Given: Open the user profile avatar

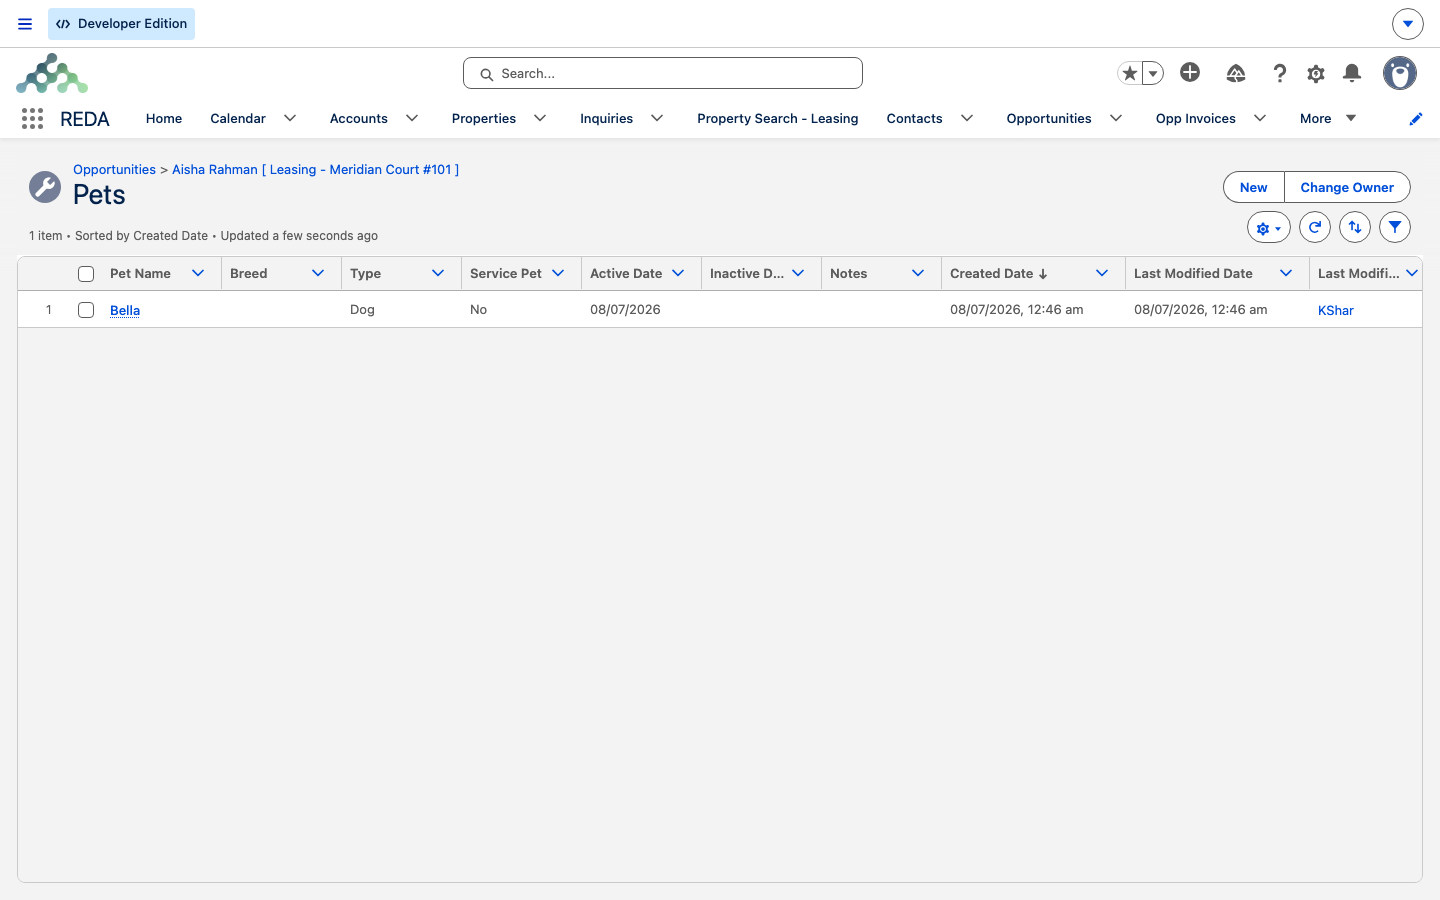Looking at the screenshot, I should coord(1400,73).
